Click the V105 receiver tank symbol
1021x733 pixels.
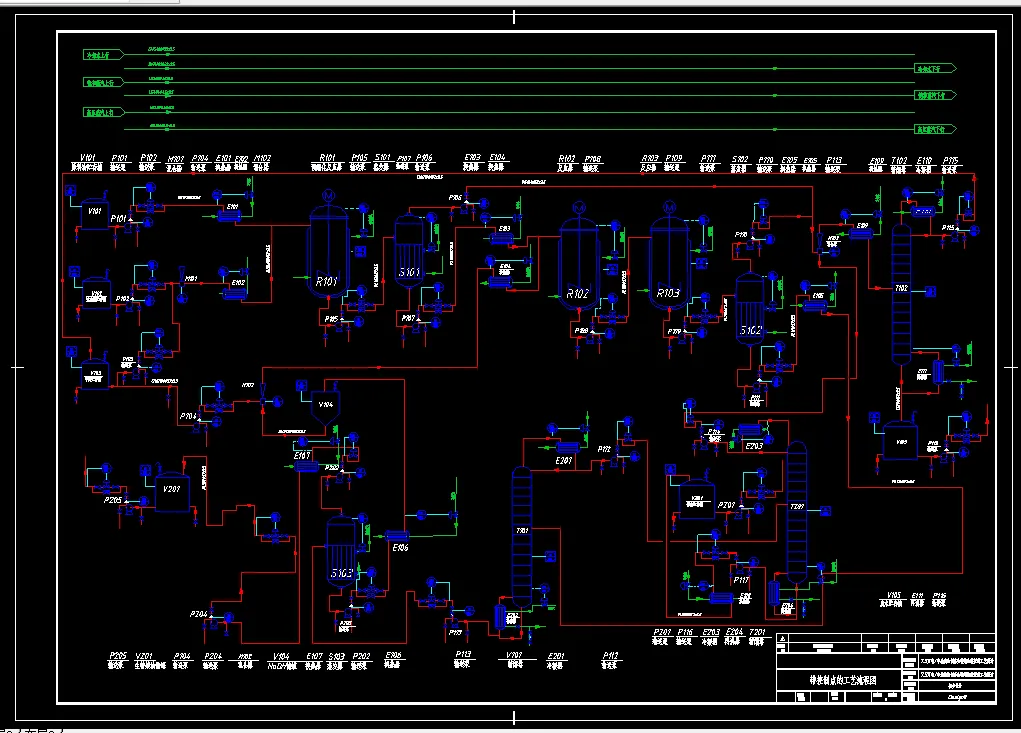point(901,441)
